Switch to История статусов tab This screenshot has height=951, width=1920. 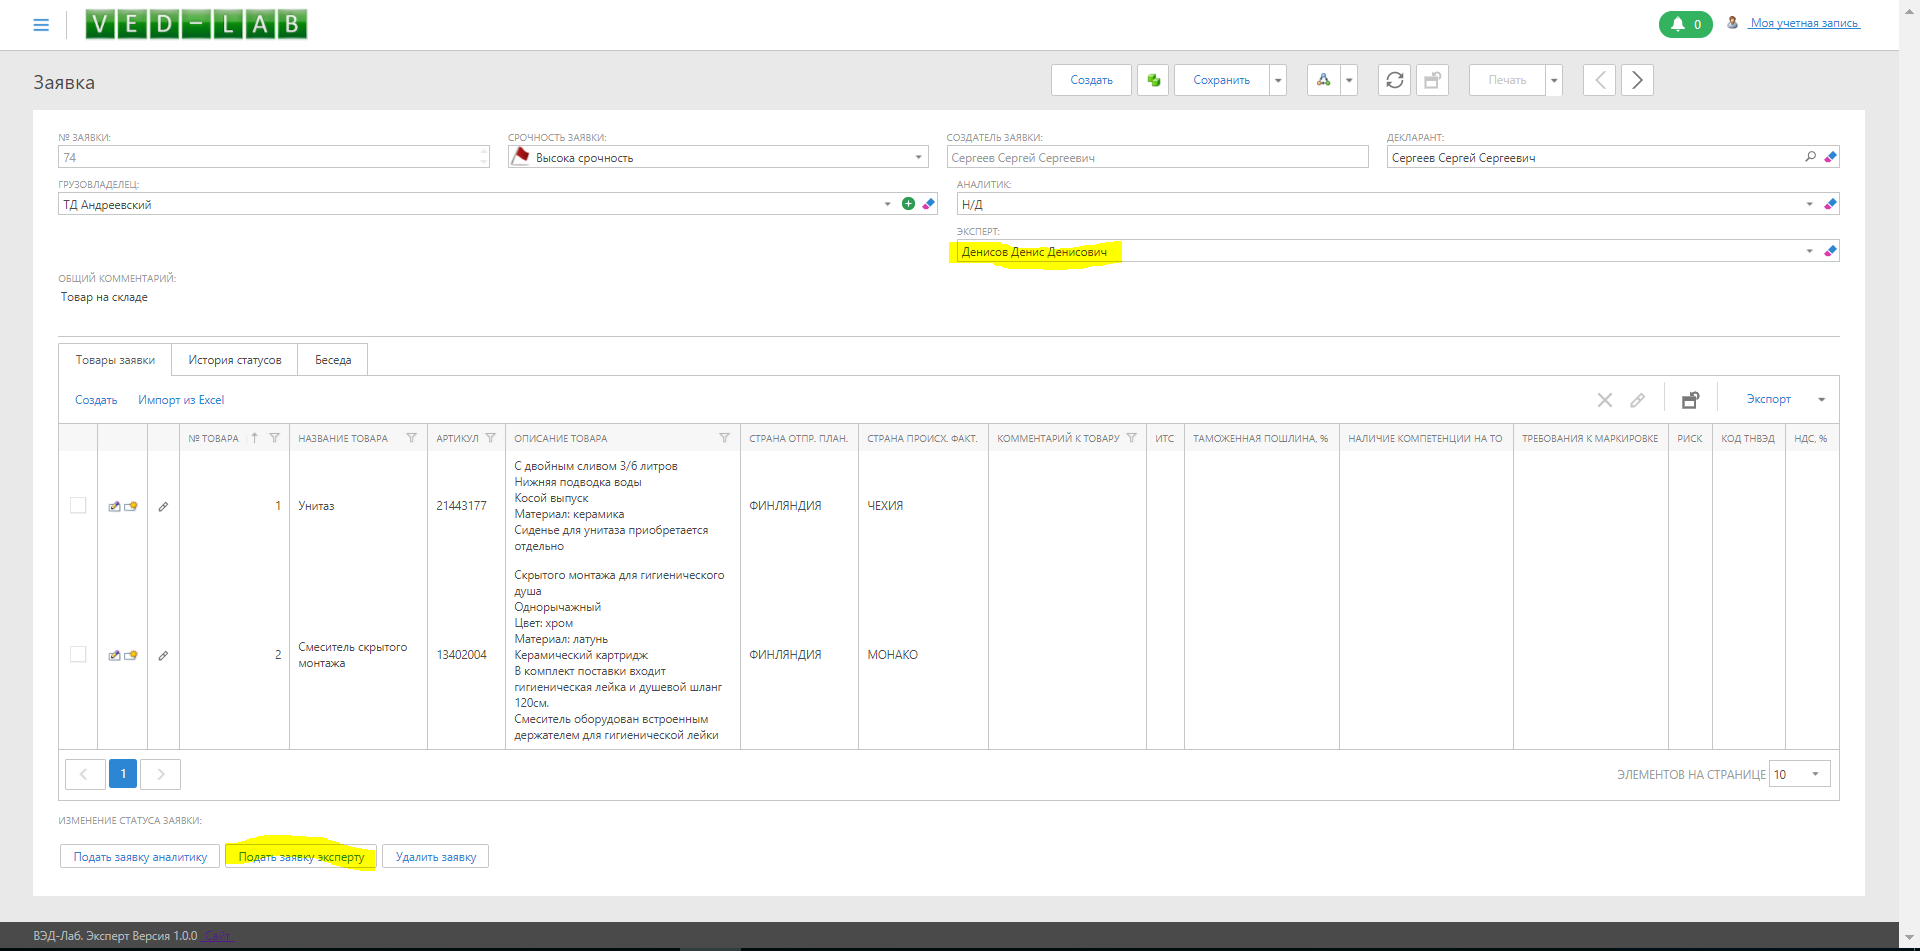tap(234, 360)
